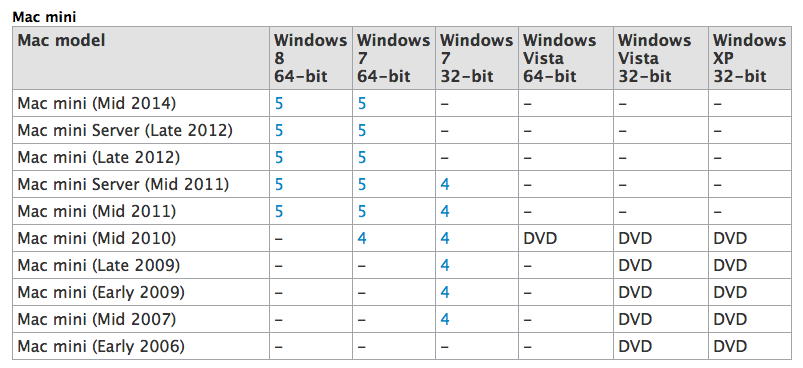Open link 5 for Mac mini (Mid 2011) Windows 7 64-bit
The width and height of the screenshot is (803, 368).
click(x=362, y=211)
